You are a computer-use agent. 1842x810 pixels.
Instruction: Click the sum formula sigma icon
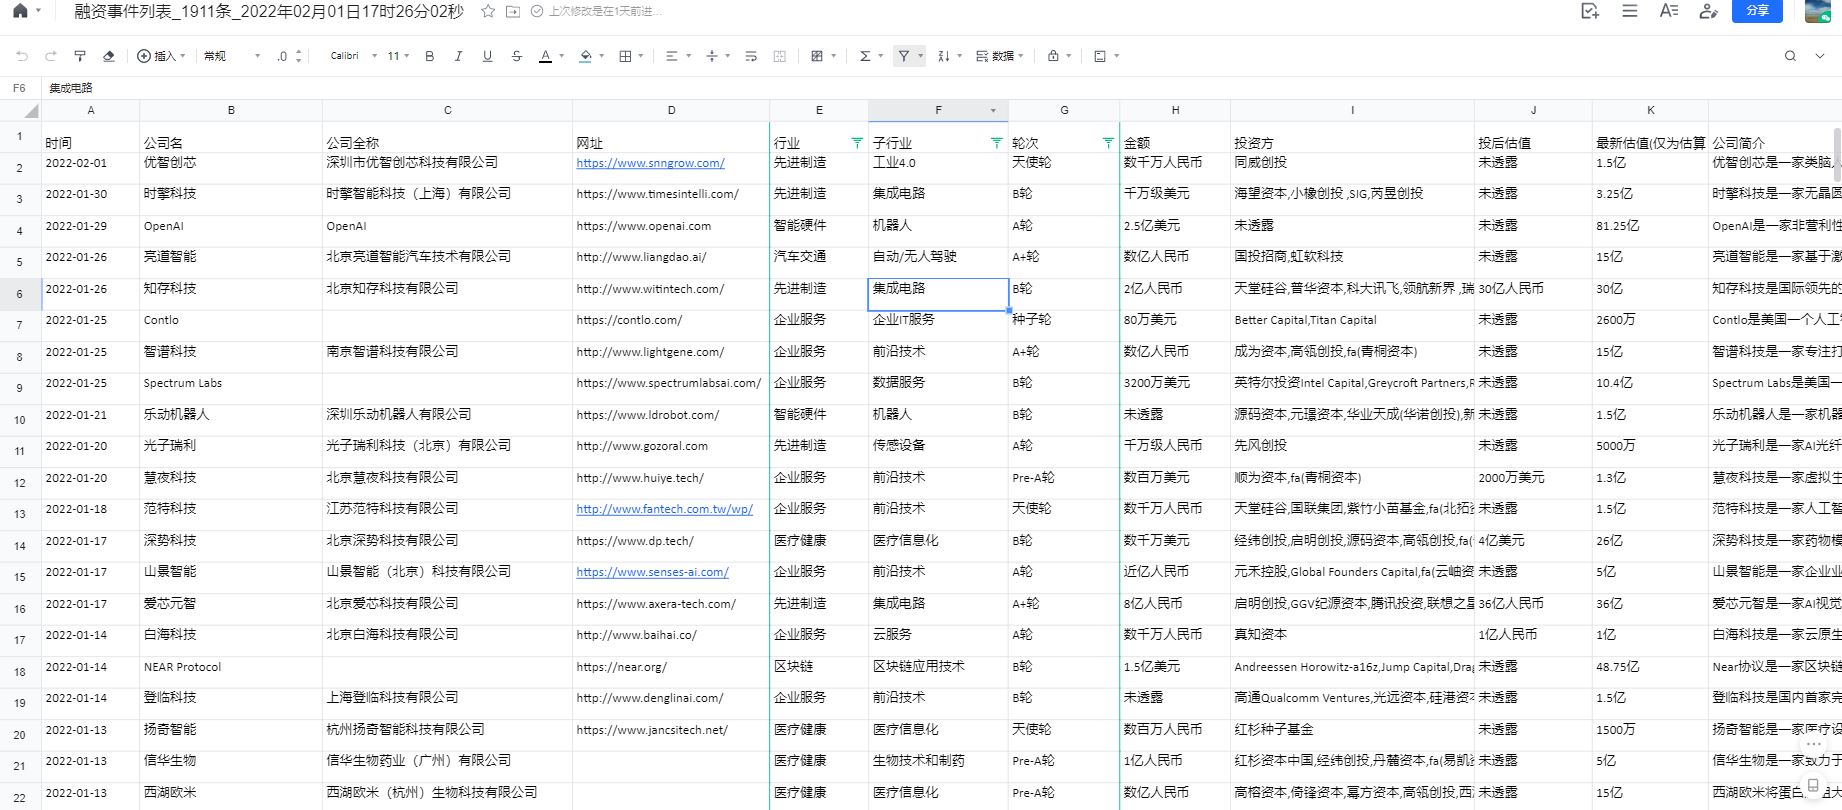865,56
